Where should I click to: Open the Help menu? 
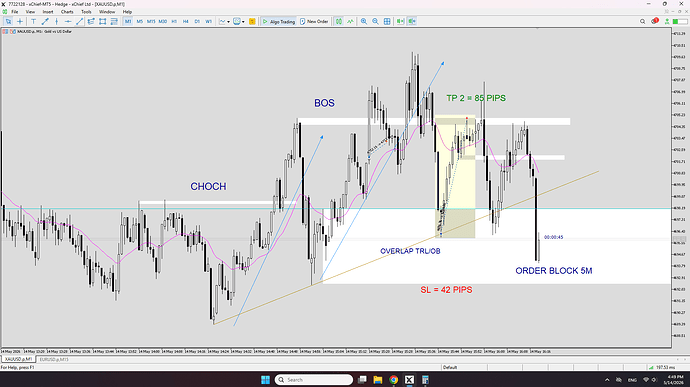127,12
